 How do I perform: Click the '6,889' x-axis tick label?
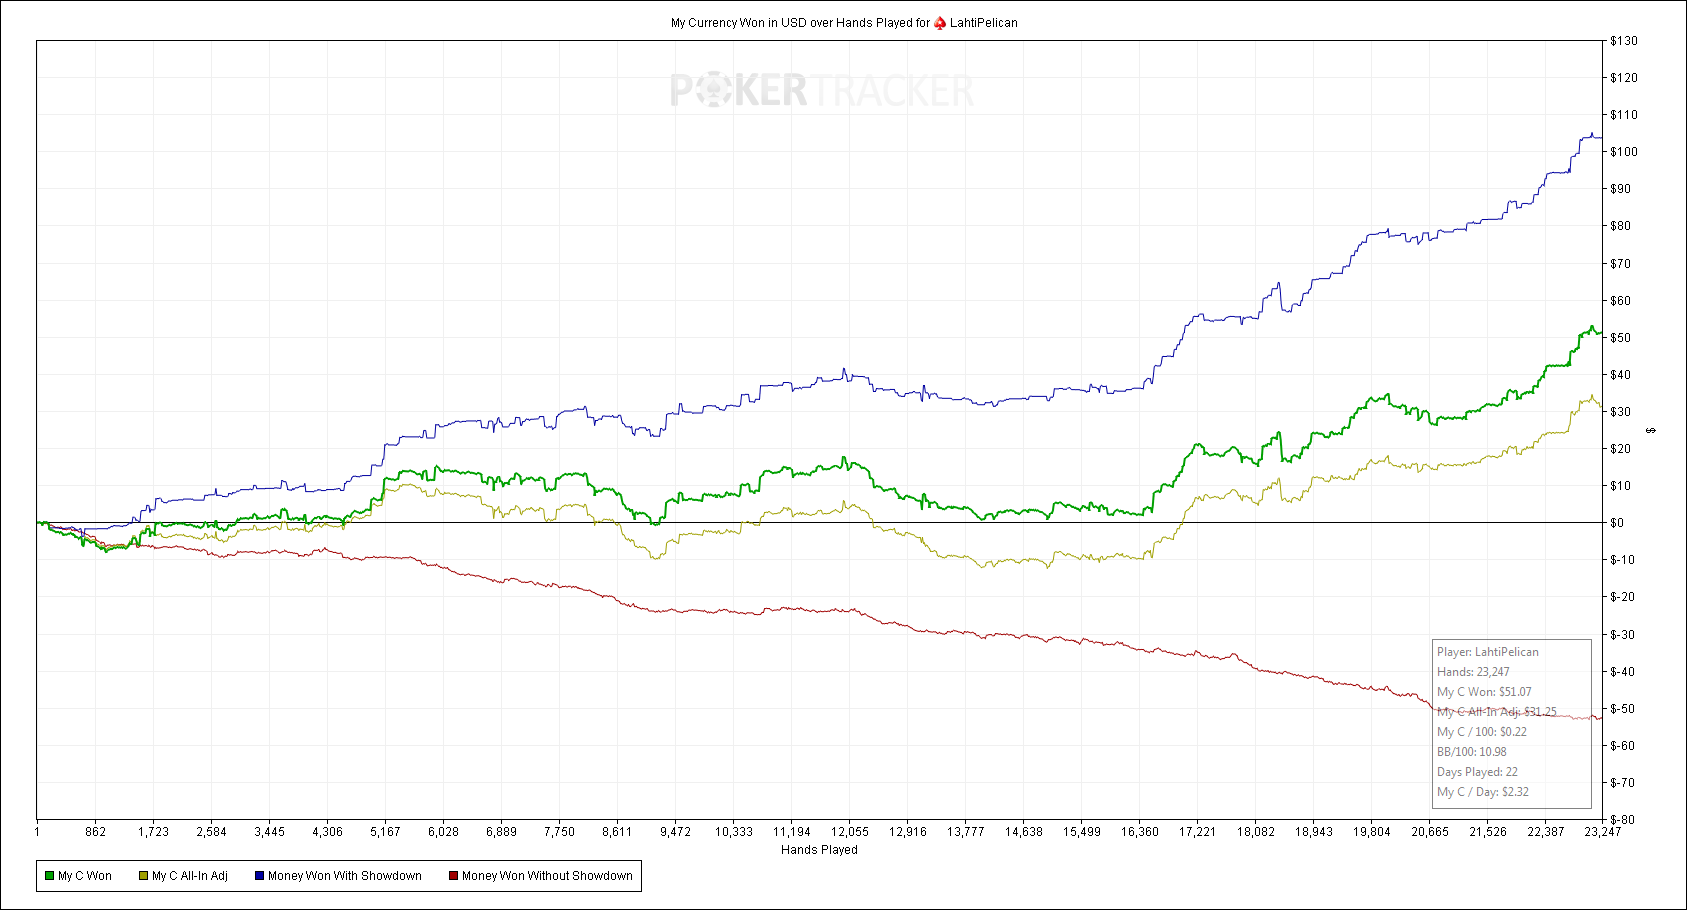coord(501,832)
